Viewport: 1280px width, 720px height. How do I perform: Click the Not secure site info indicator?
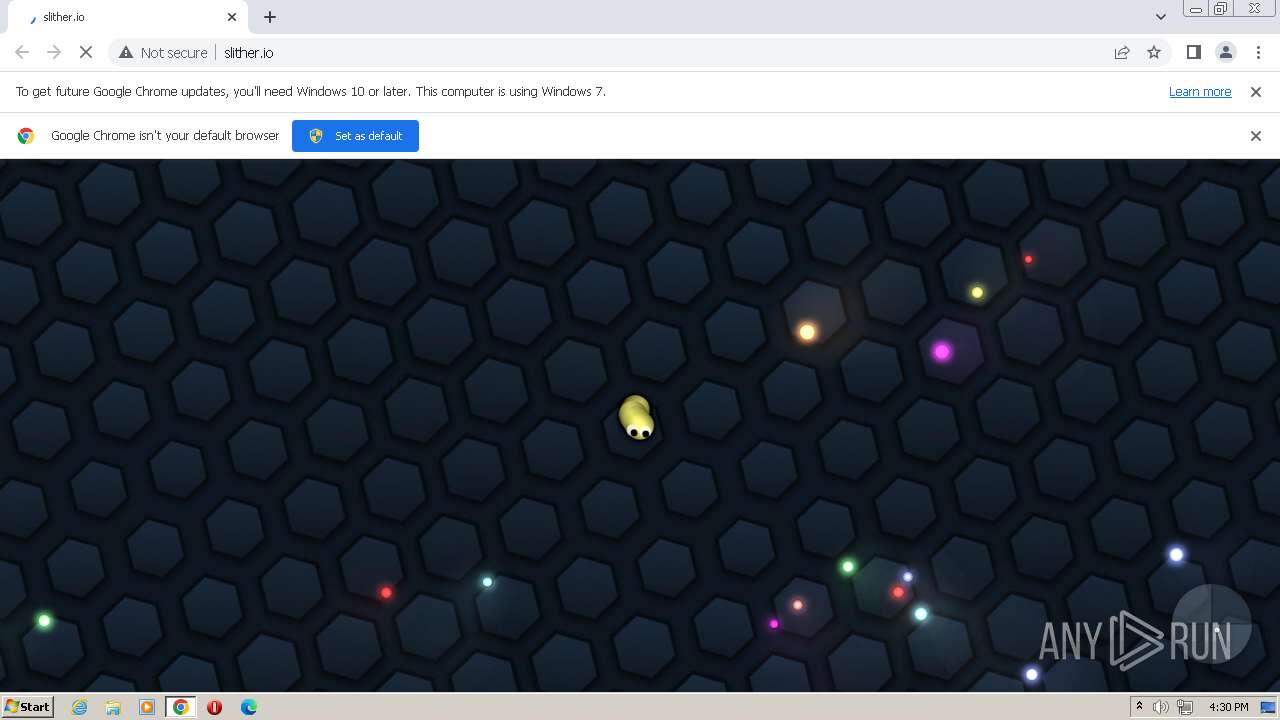coord(163,52)
